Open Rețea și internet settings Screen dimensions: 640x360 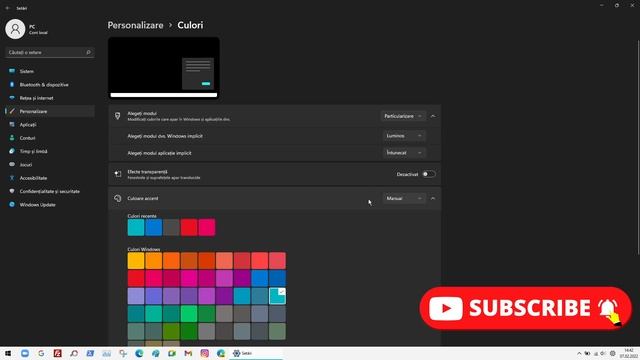[50, 98]
